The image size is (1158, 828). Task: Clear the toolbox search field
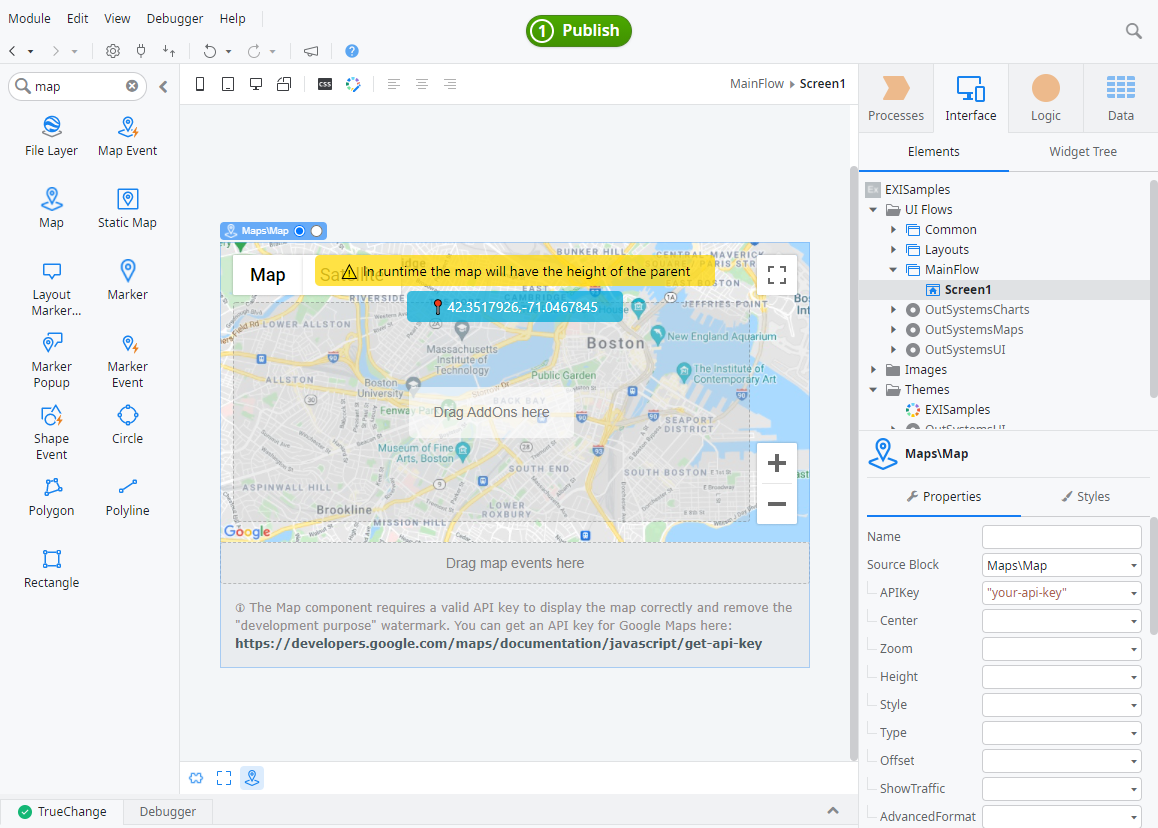coord(131,86)
